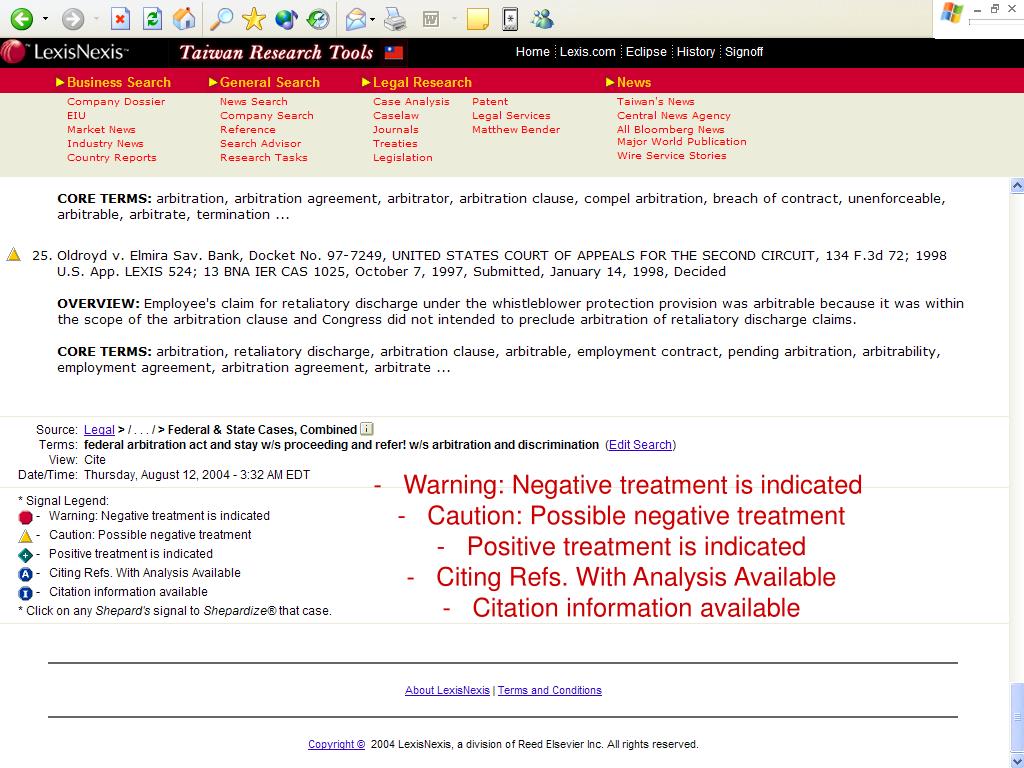This screenshot has width=1024, height=768.
Task: Open the Back button history dropdown
Action: pos(45,19)
